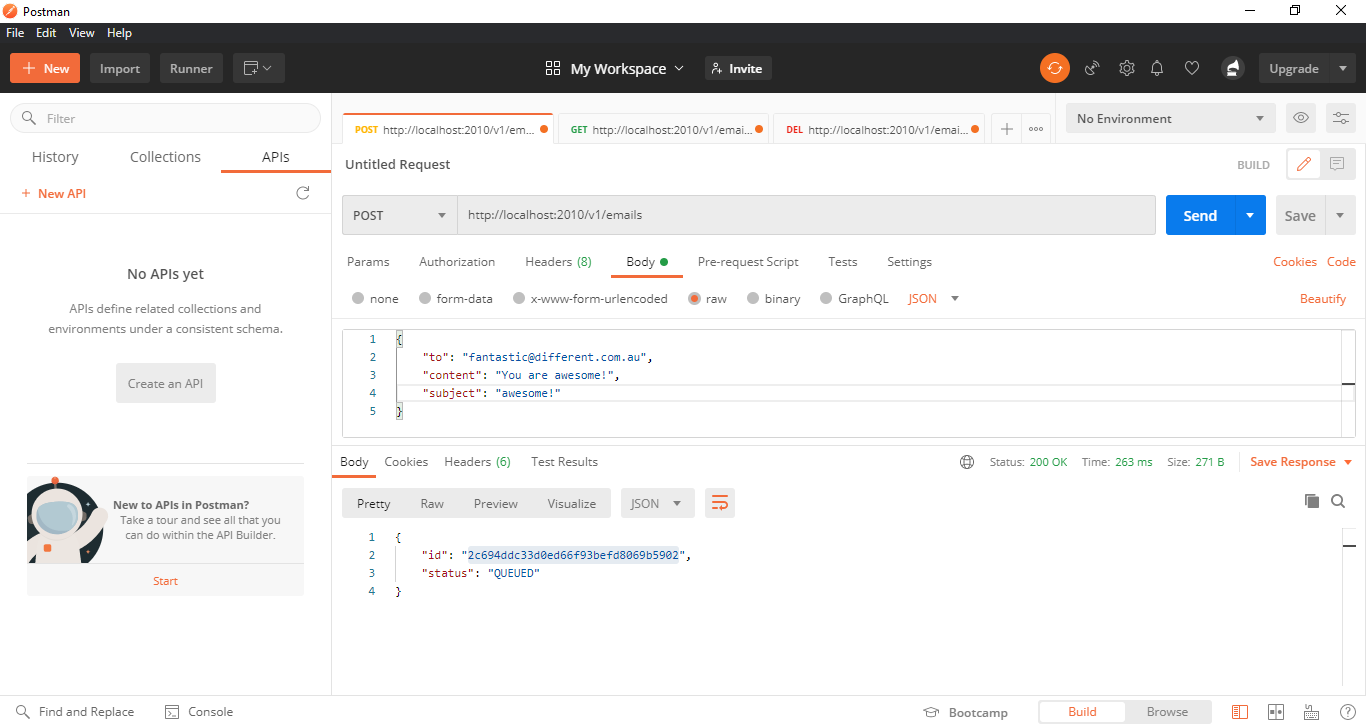This screenshot has height=728, width=1366.
Task: Click the orange sync status icon
Action: click(1054, 68)
